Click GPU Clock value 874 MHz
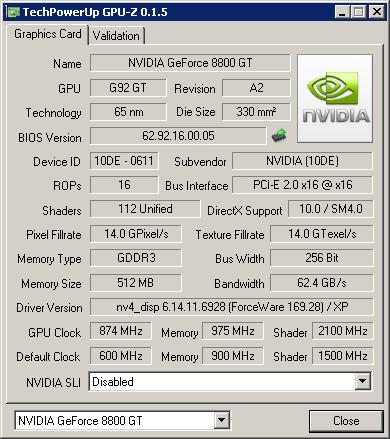The image size is (390, 439). point(121,331)
